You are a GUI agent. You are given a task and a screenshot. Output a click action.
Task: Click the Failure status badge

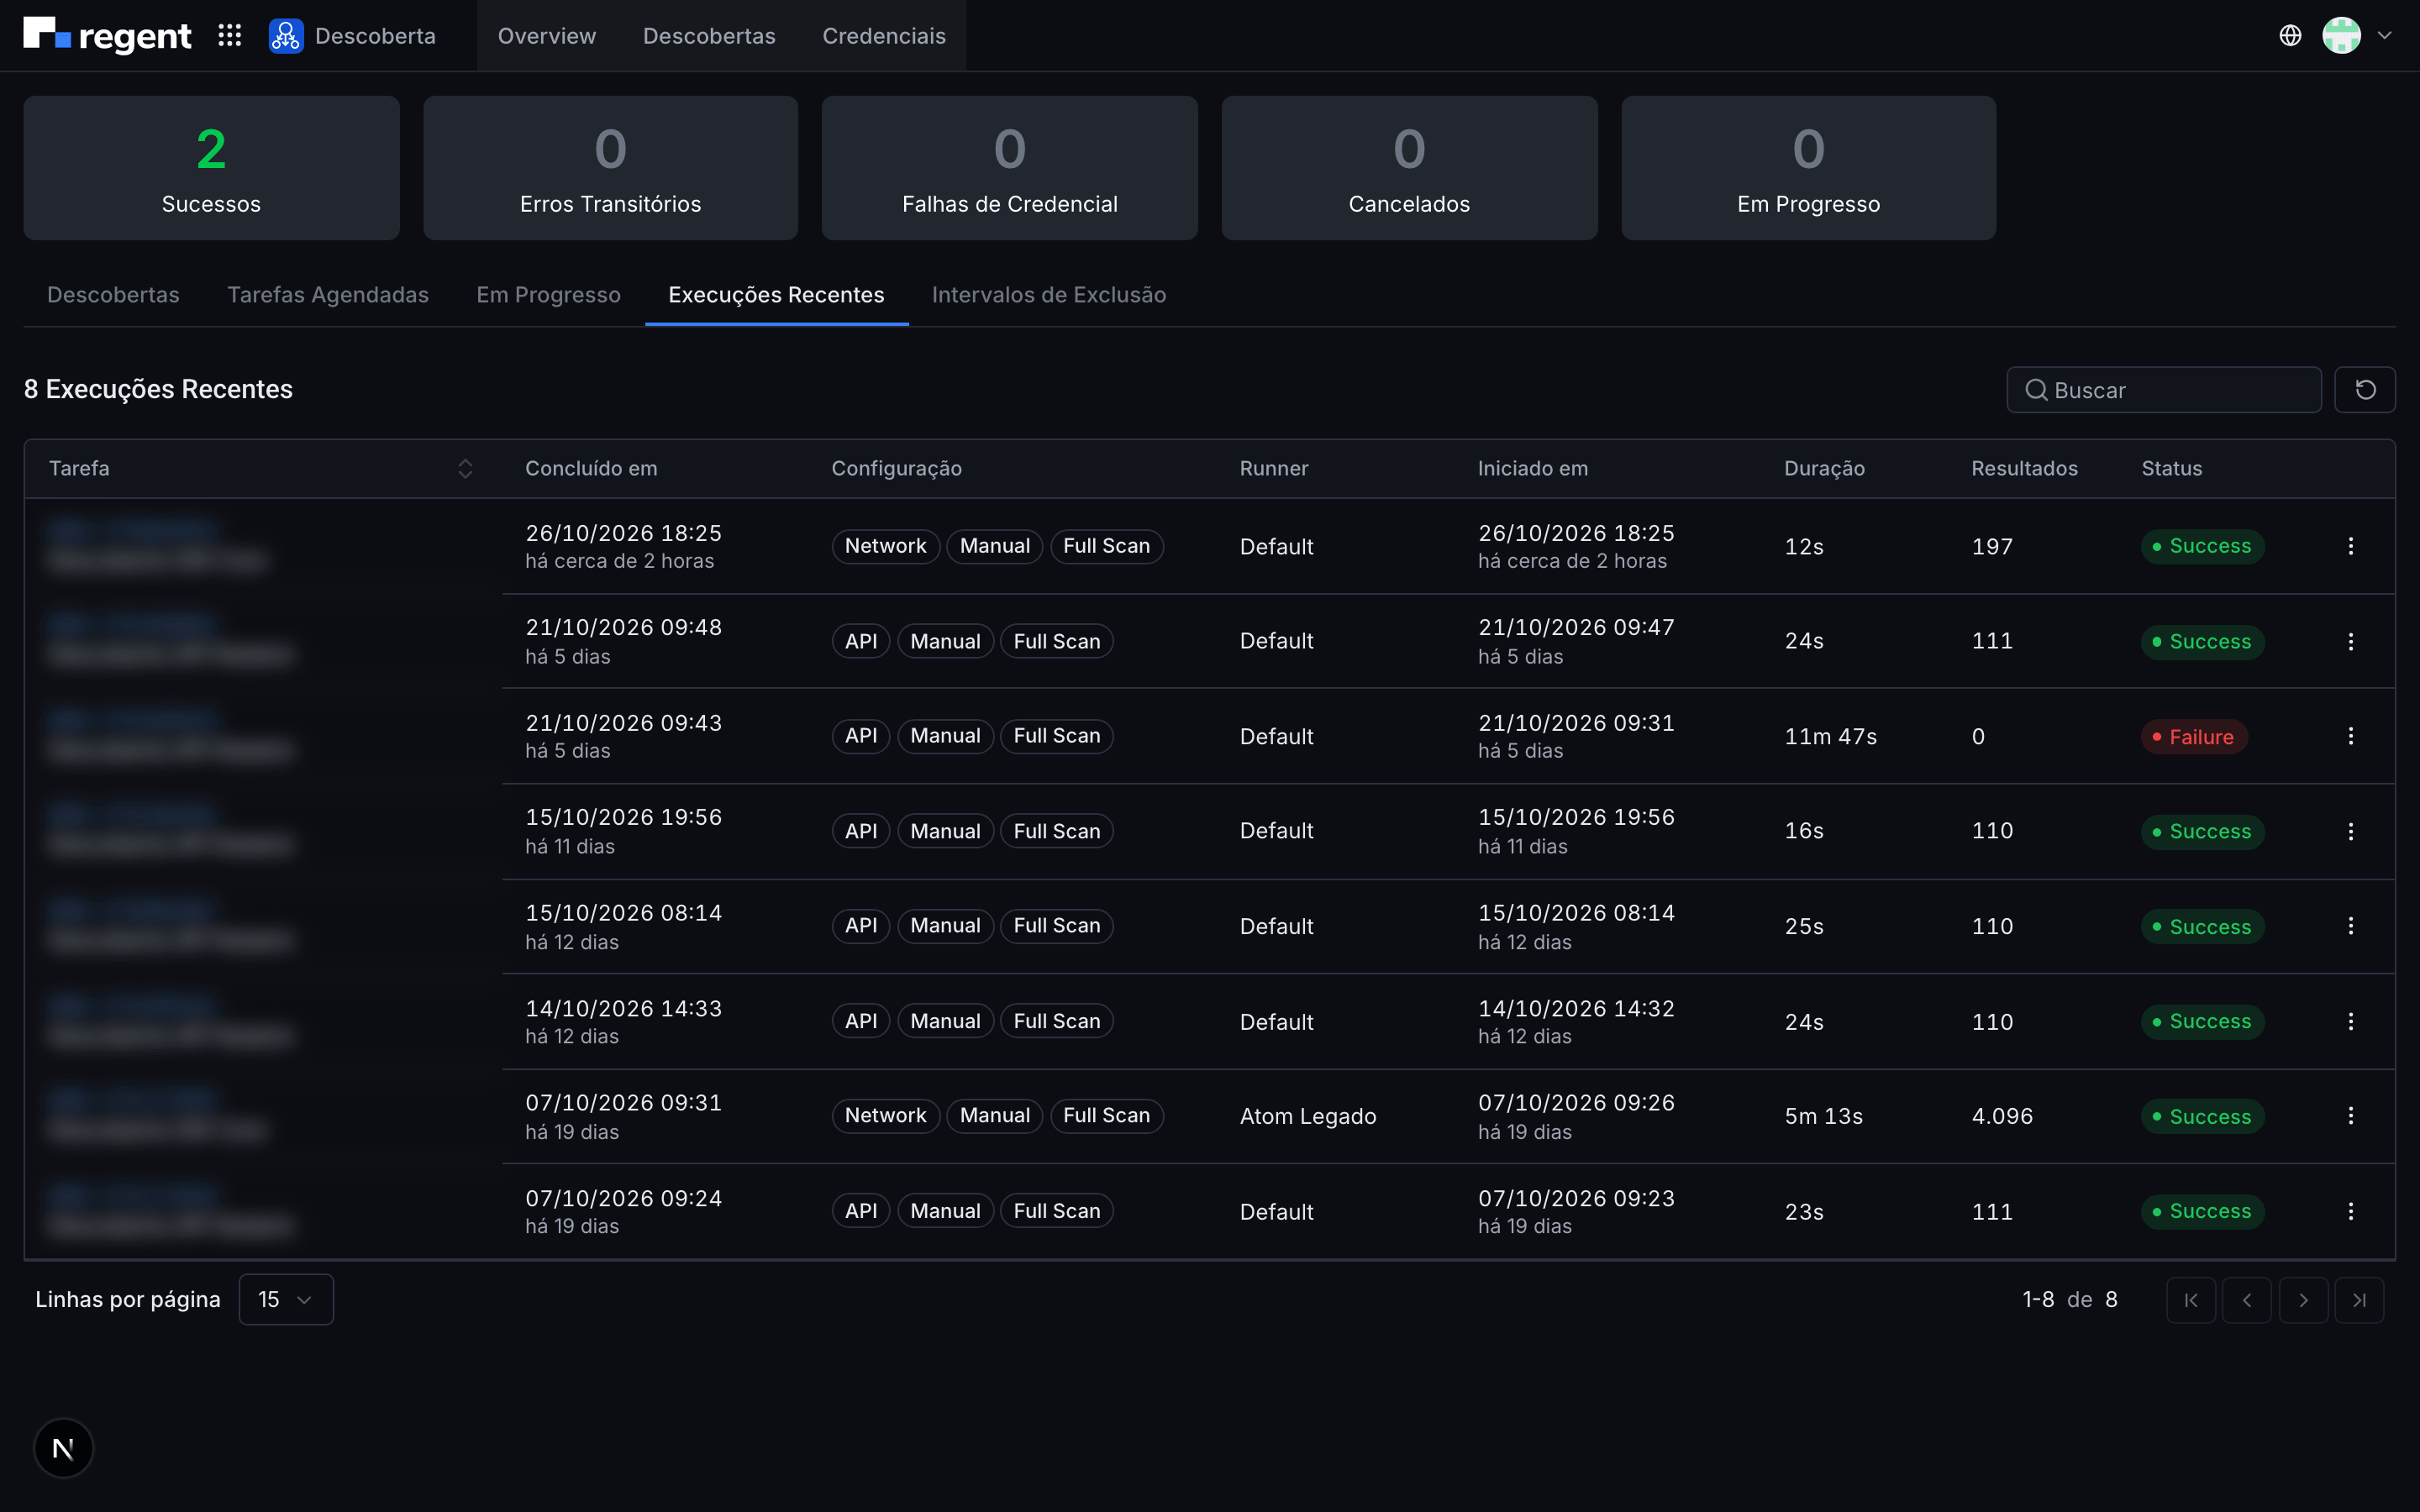(2194, 737)
